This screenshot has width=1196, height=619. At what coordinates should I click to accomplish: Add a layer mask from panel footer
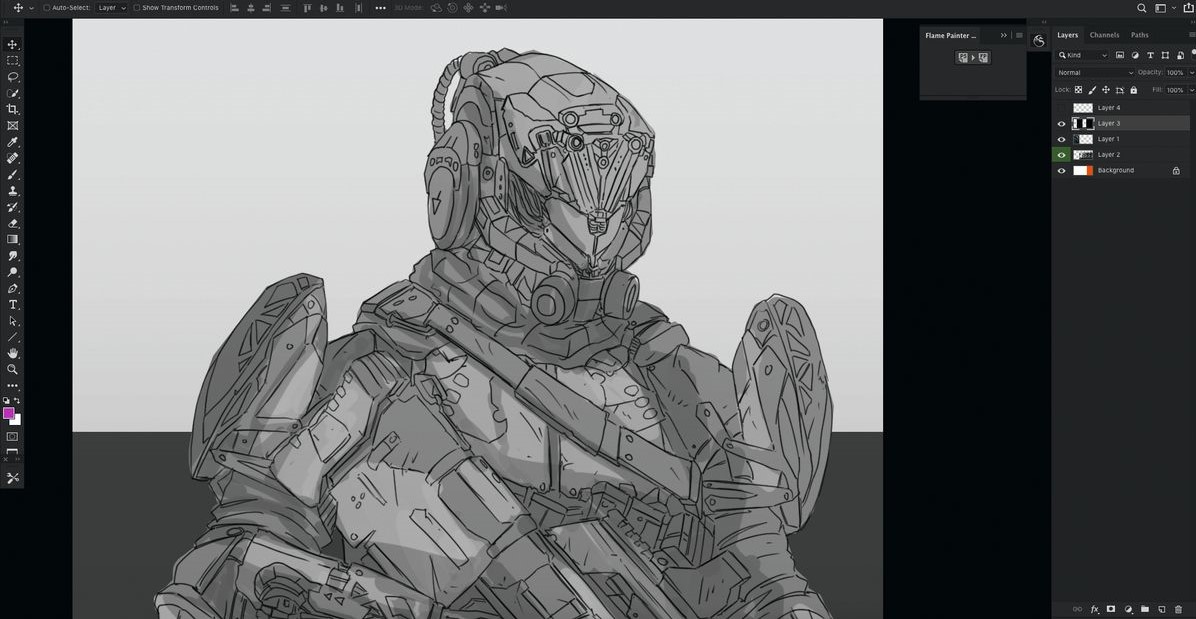1110,609
